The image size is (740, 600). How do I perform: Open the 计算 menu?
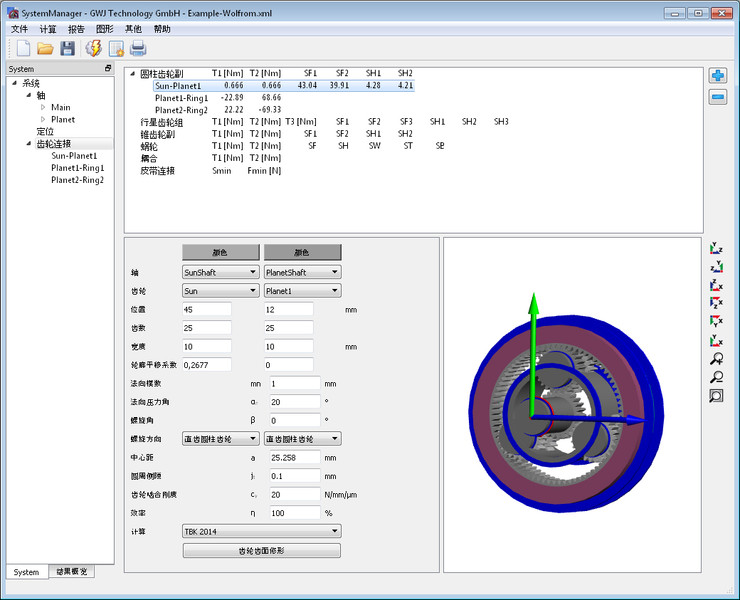click(48, 29)
